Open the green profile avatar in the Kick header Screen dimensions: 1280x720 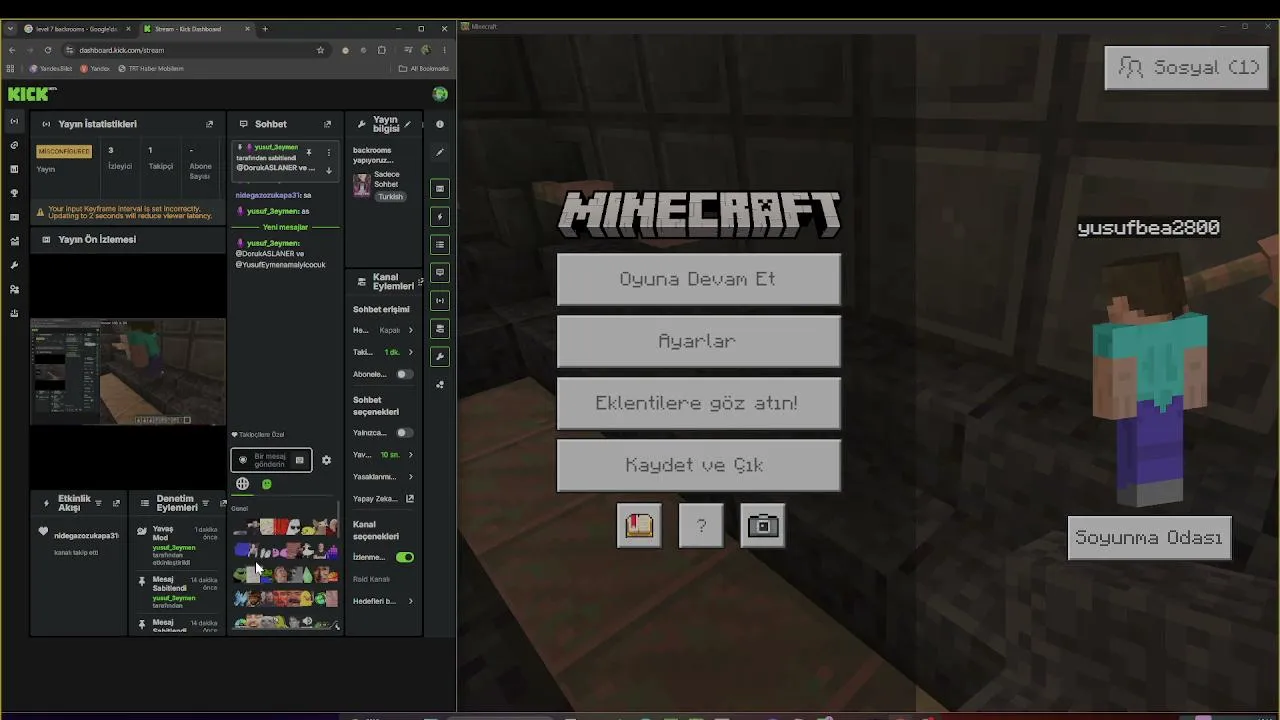tap(440, 94)
